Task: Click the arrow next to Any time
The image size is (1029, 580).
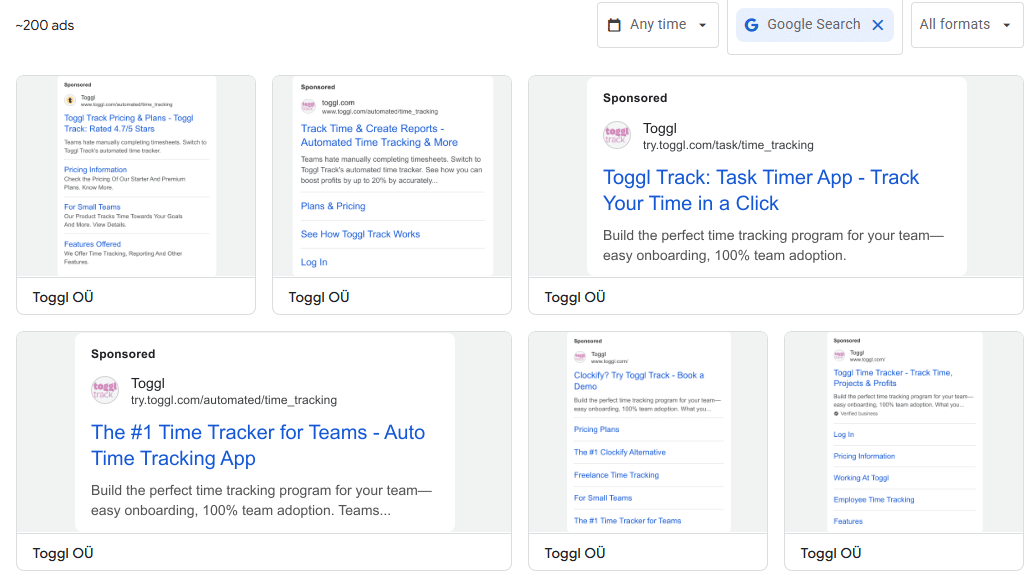Action: pyautogui.click(x=703, y=25)
